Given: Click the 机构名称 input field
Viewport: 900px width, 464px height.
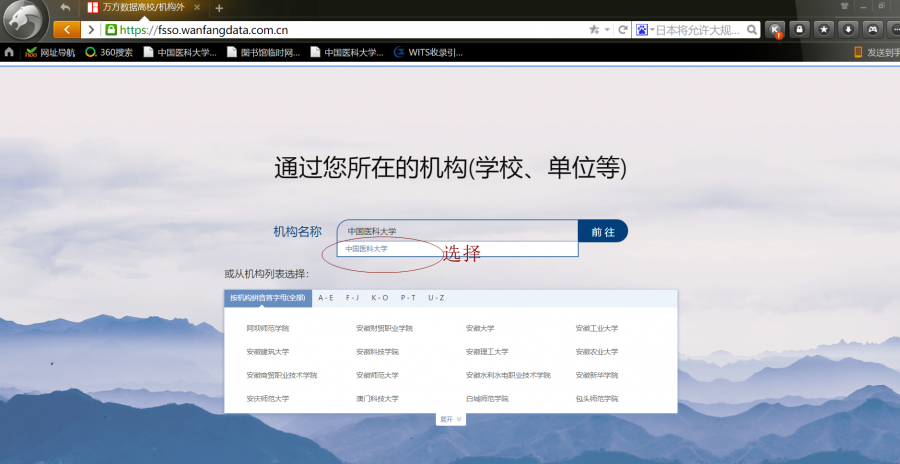Looking at the screenshot, I should coord(457,231).
